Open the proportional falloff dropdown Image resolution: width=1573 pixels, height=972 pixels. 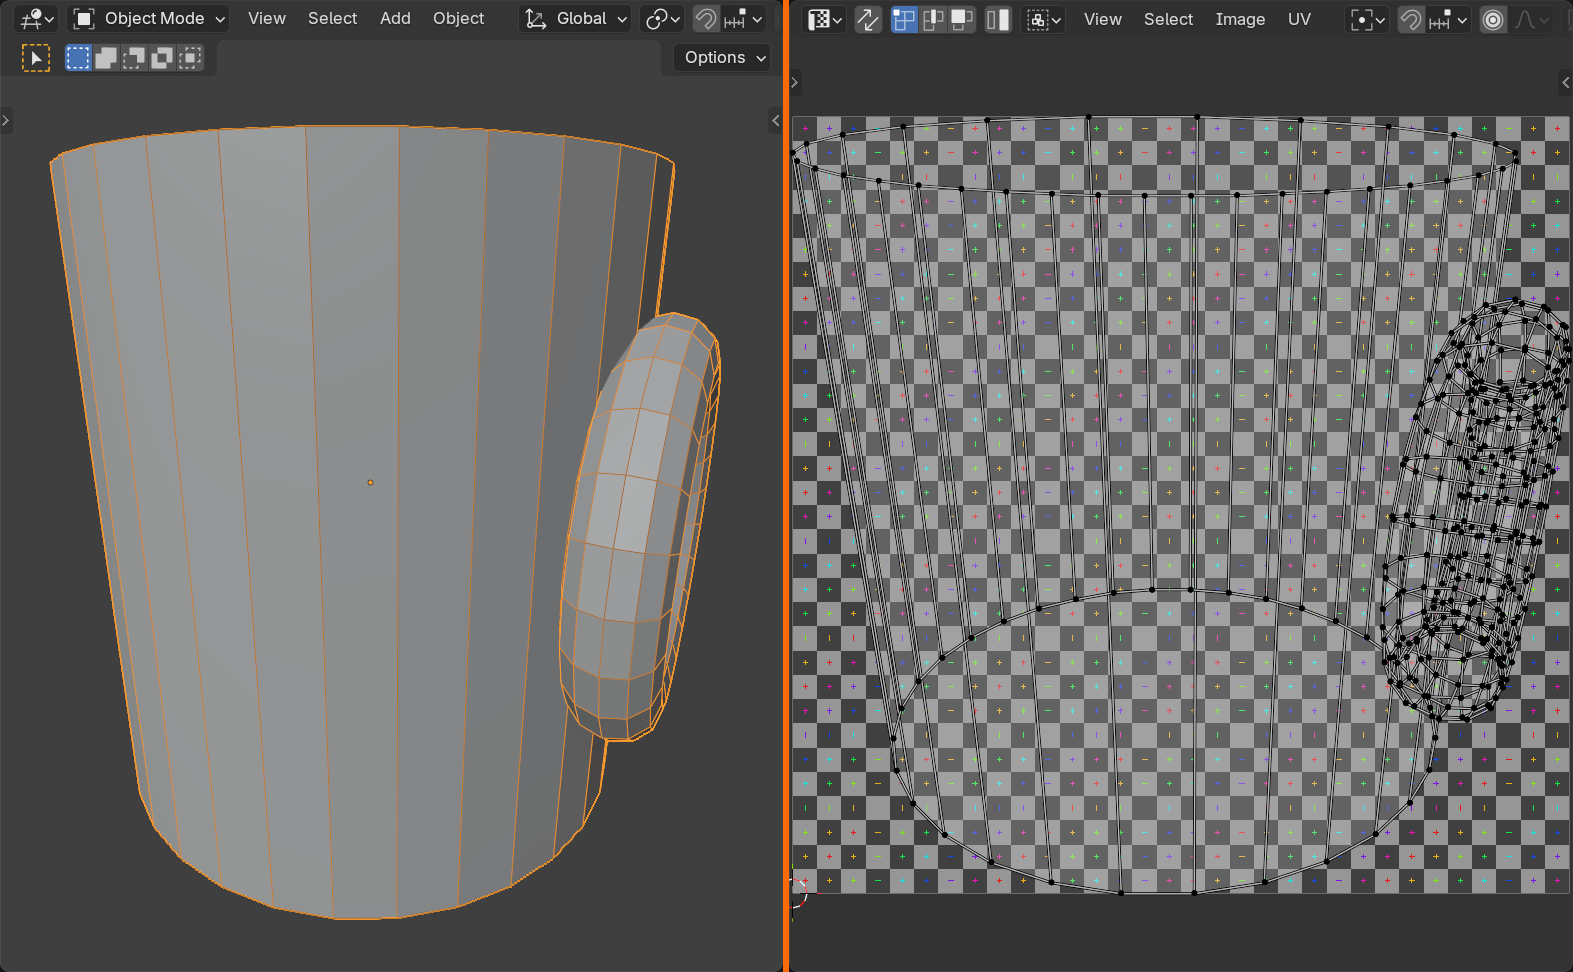1532,19
